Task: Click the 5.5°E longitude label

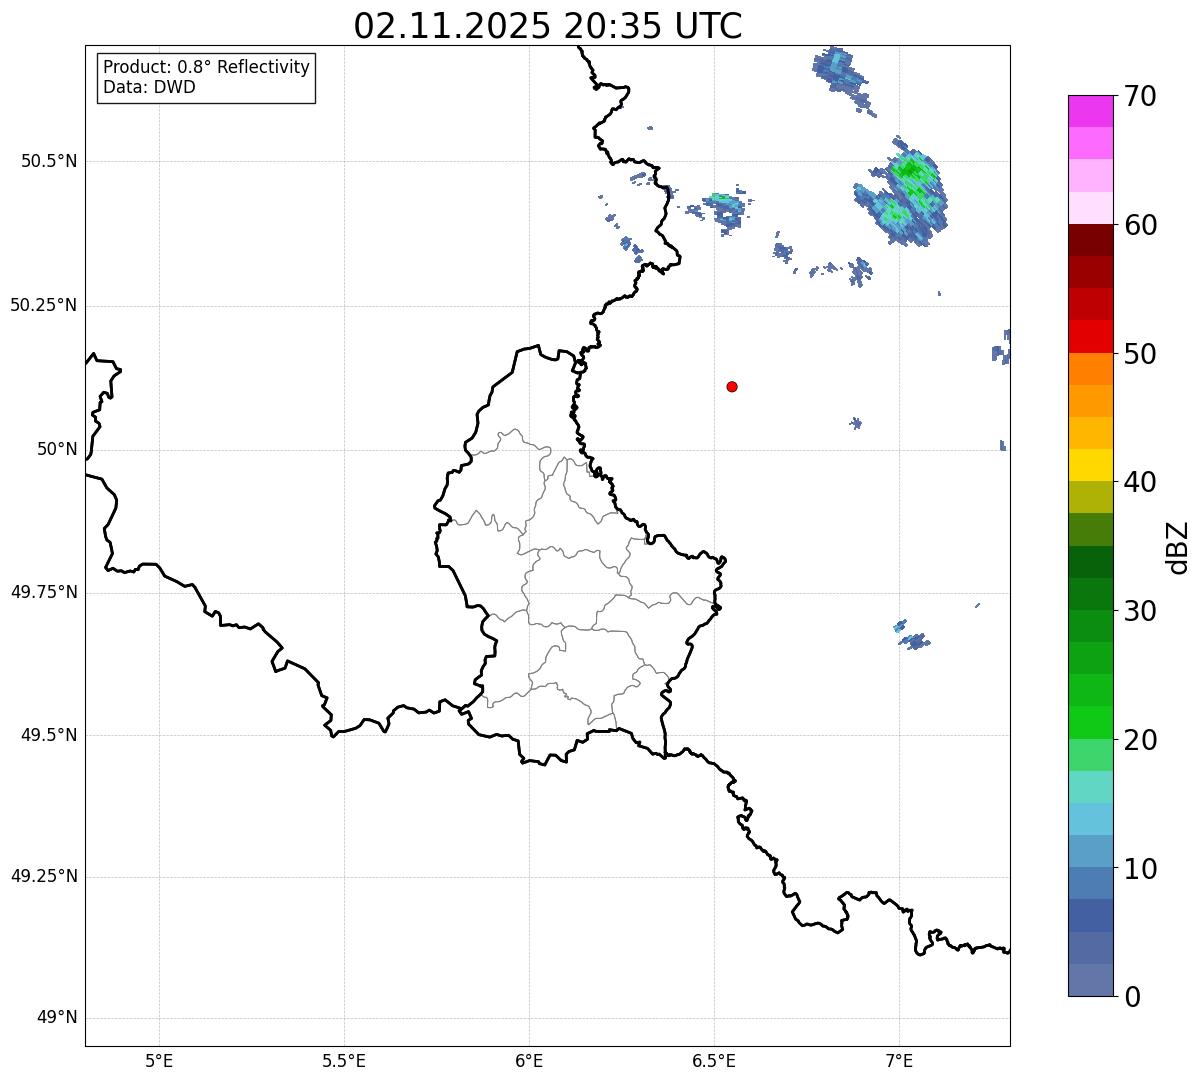Action: click(344, 1060)
